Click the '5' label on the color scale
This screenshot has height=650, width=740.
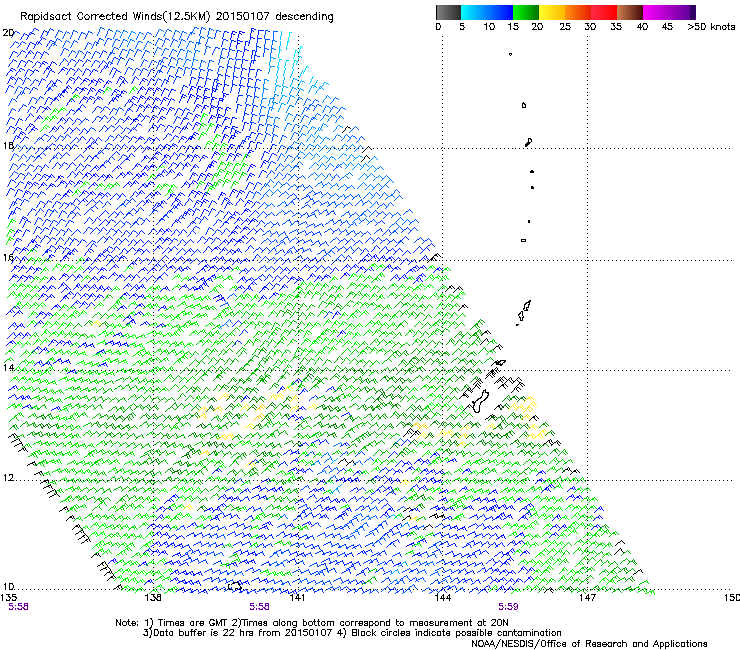coord(462,27)
